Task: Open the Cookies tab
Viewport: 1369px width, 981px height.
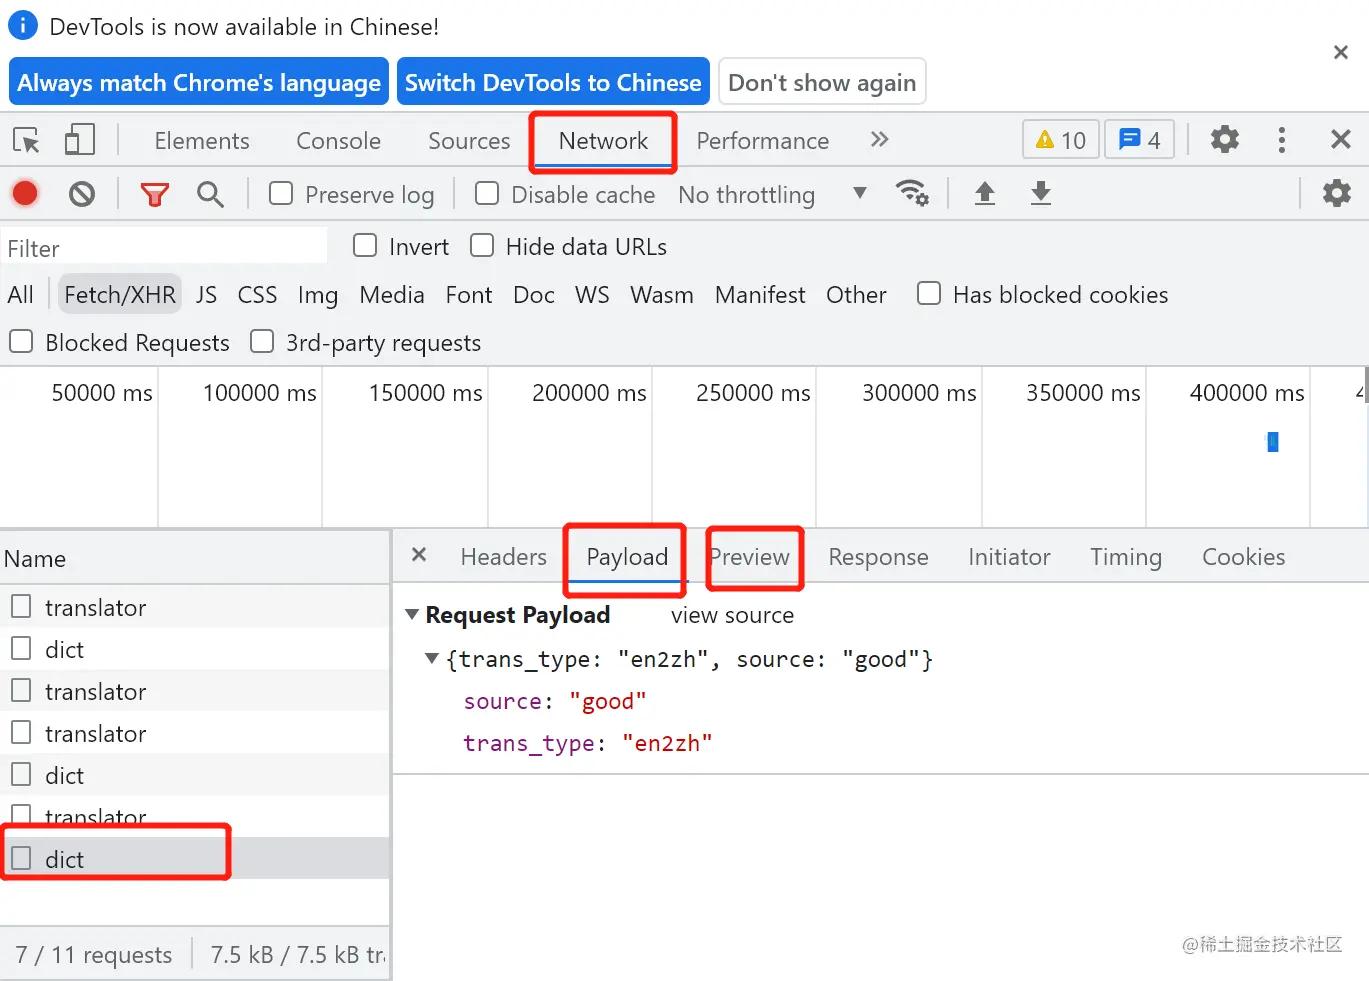Action: pyautogui.click(x=1243, y=557)
